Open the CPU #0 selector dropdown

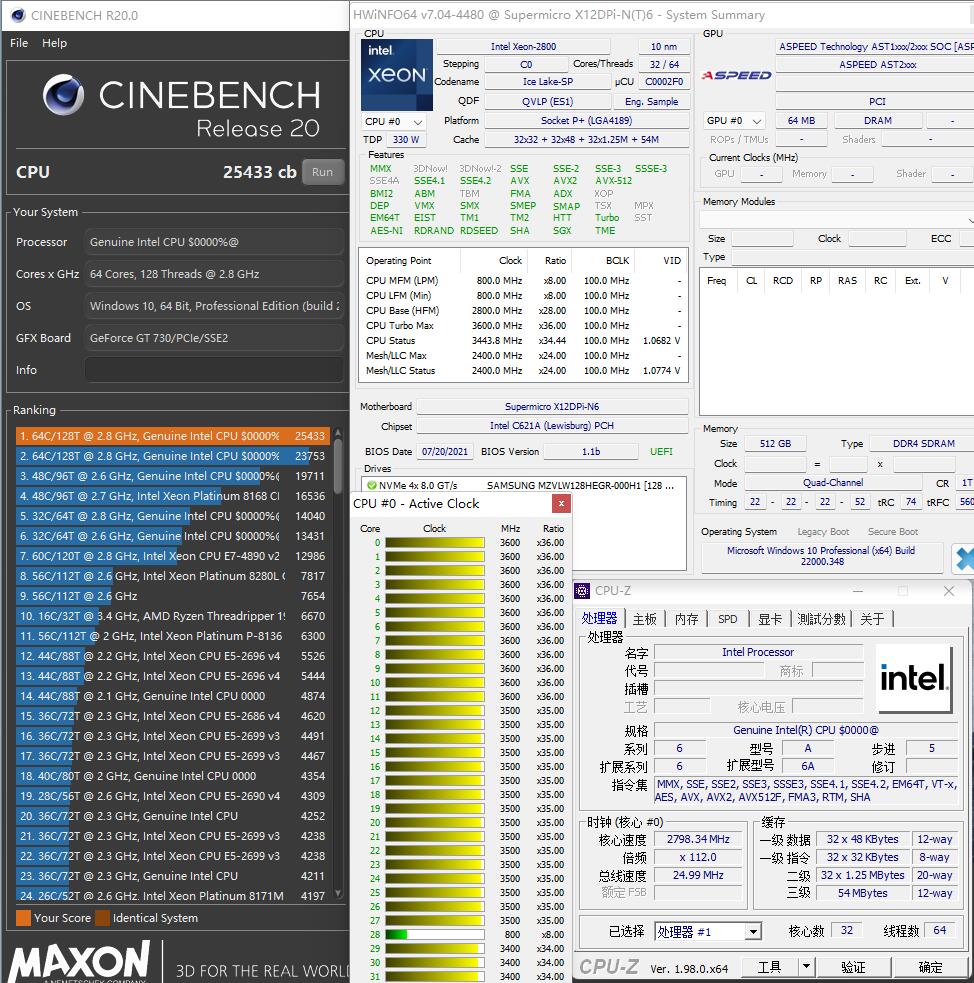pos(394,122)
